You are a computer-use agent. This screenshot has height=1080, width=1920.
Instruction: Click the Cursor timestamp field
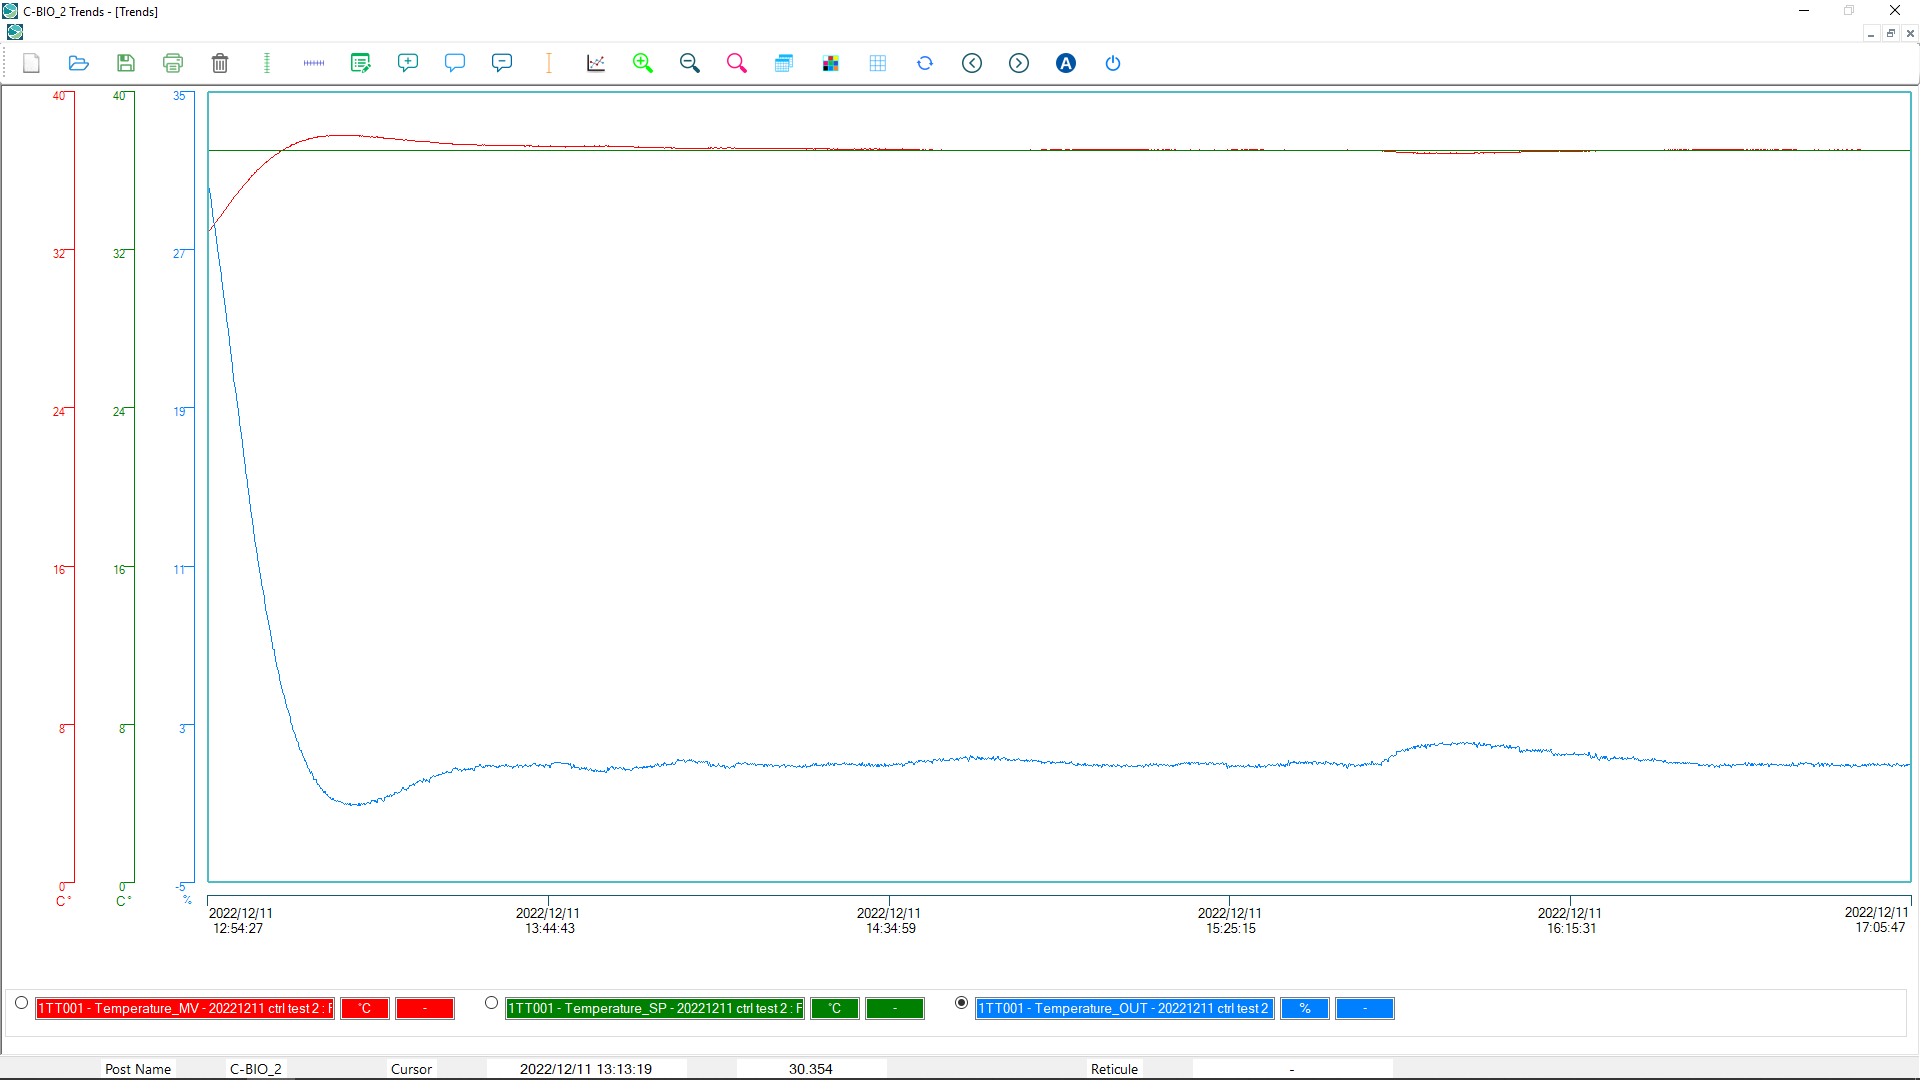pyautogui.click(x=586, y=1069)
